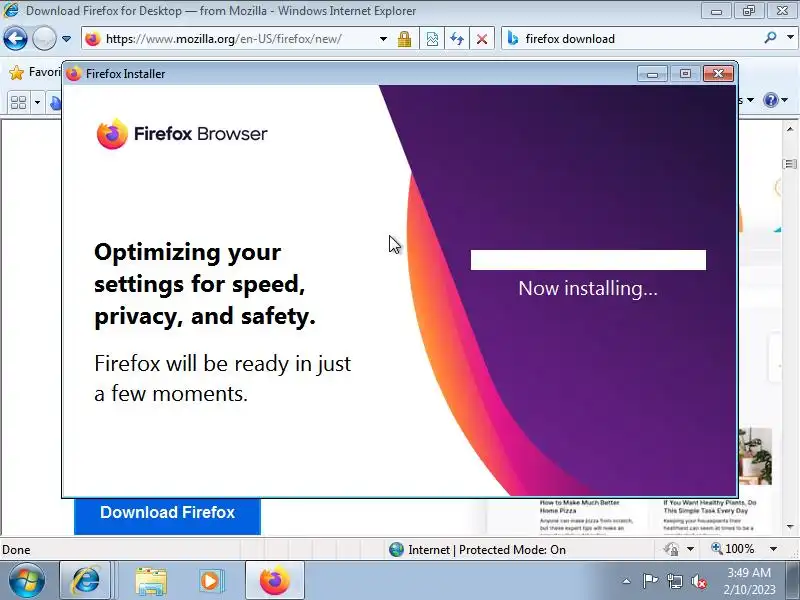This screenshot has width=800, height=600.
Task: Click the installation progress bar
Action: coord(588,260)
